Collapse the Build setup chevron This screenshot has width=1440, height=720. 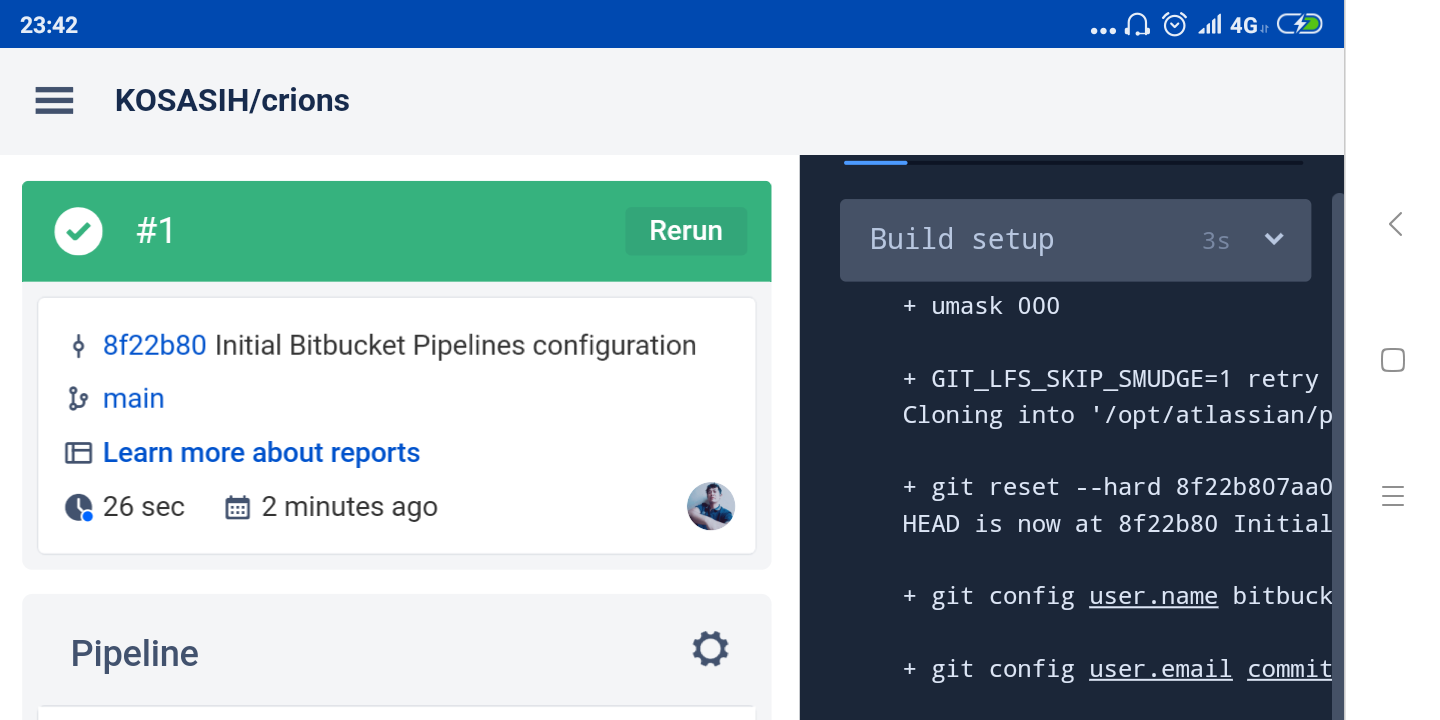click(x=1274, y=239)
